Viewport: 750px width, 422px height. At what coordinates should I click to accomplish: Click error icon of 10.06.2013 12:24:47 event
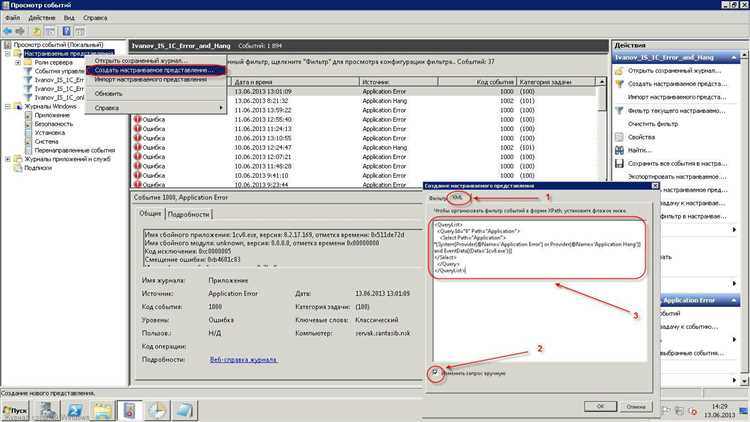point(137,147)
